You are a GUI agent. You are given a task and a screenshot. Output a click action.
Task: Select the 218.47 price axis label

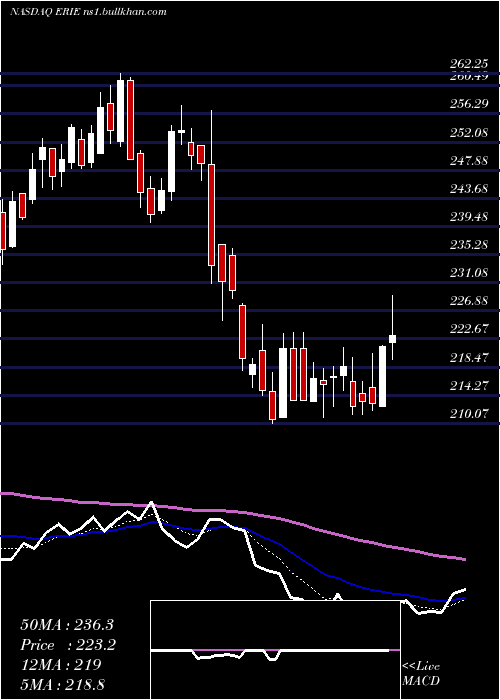(469, 358)
